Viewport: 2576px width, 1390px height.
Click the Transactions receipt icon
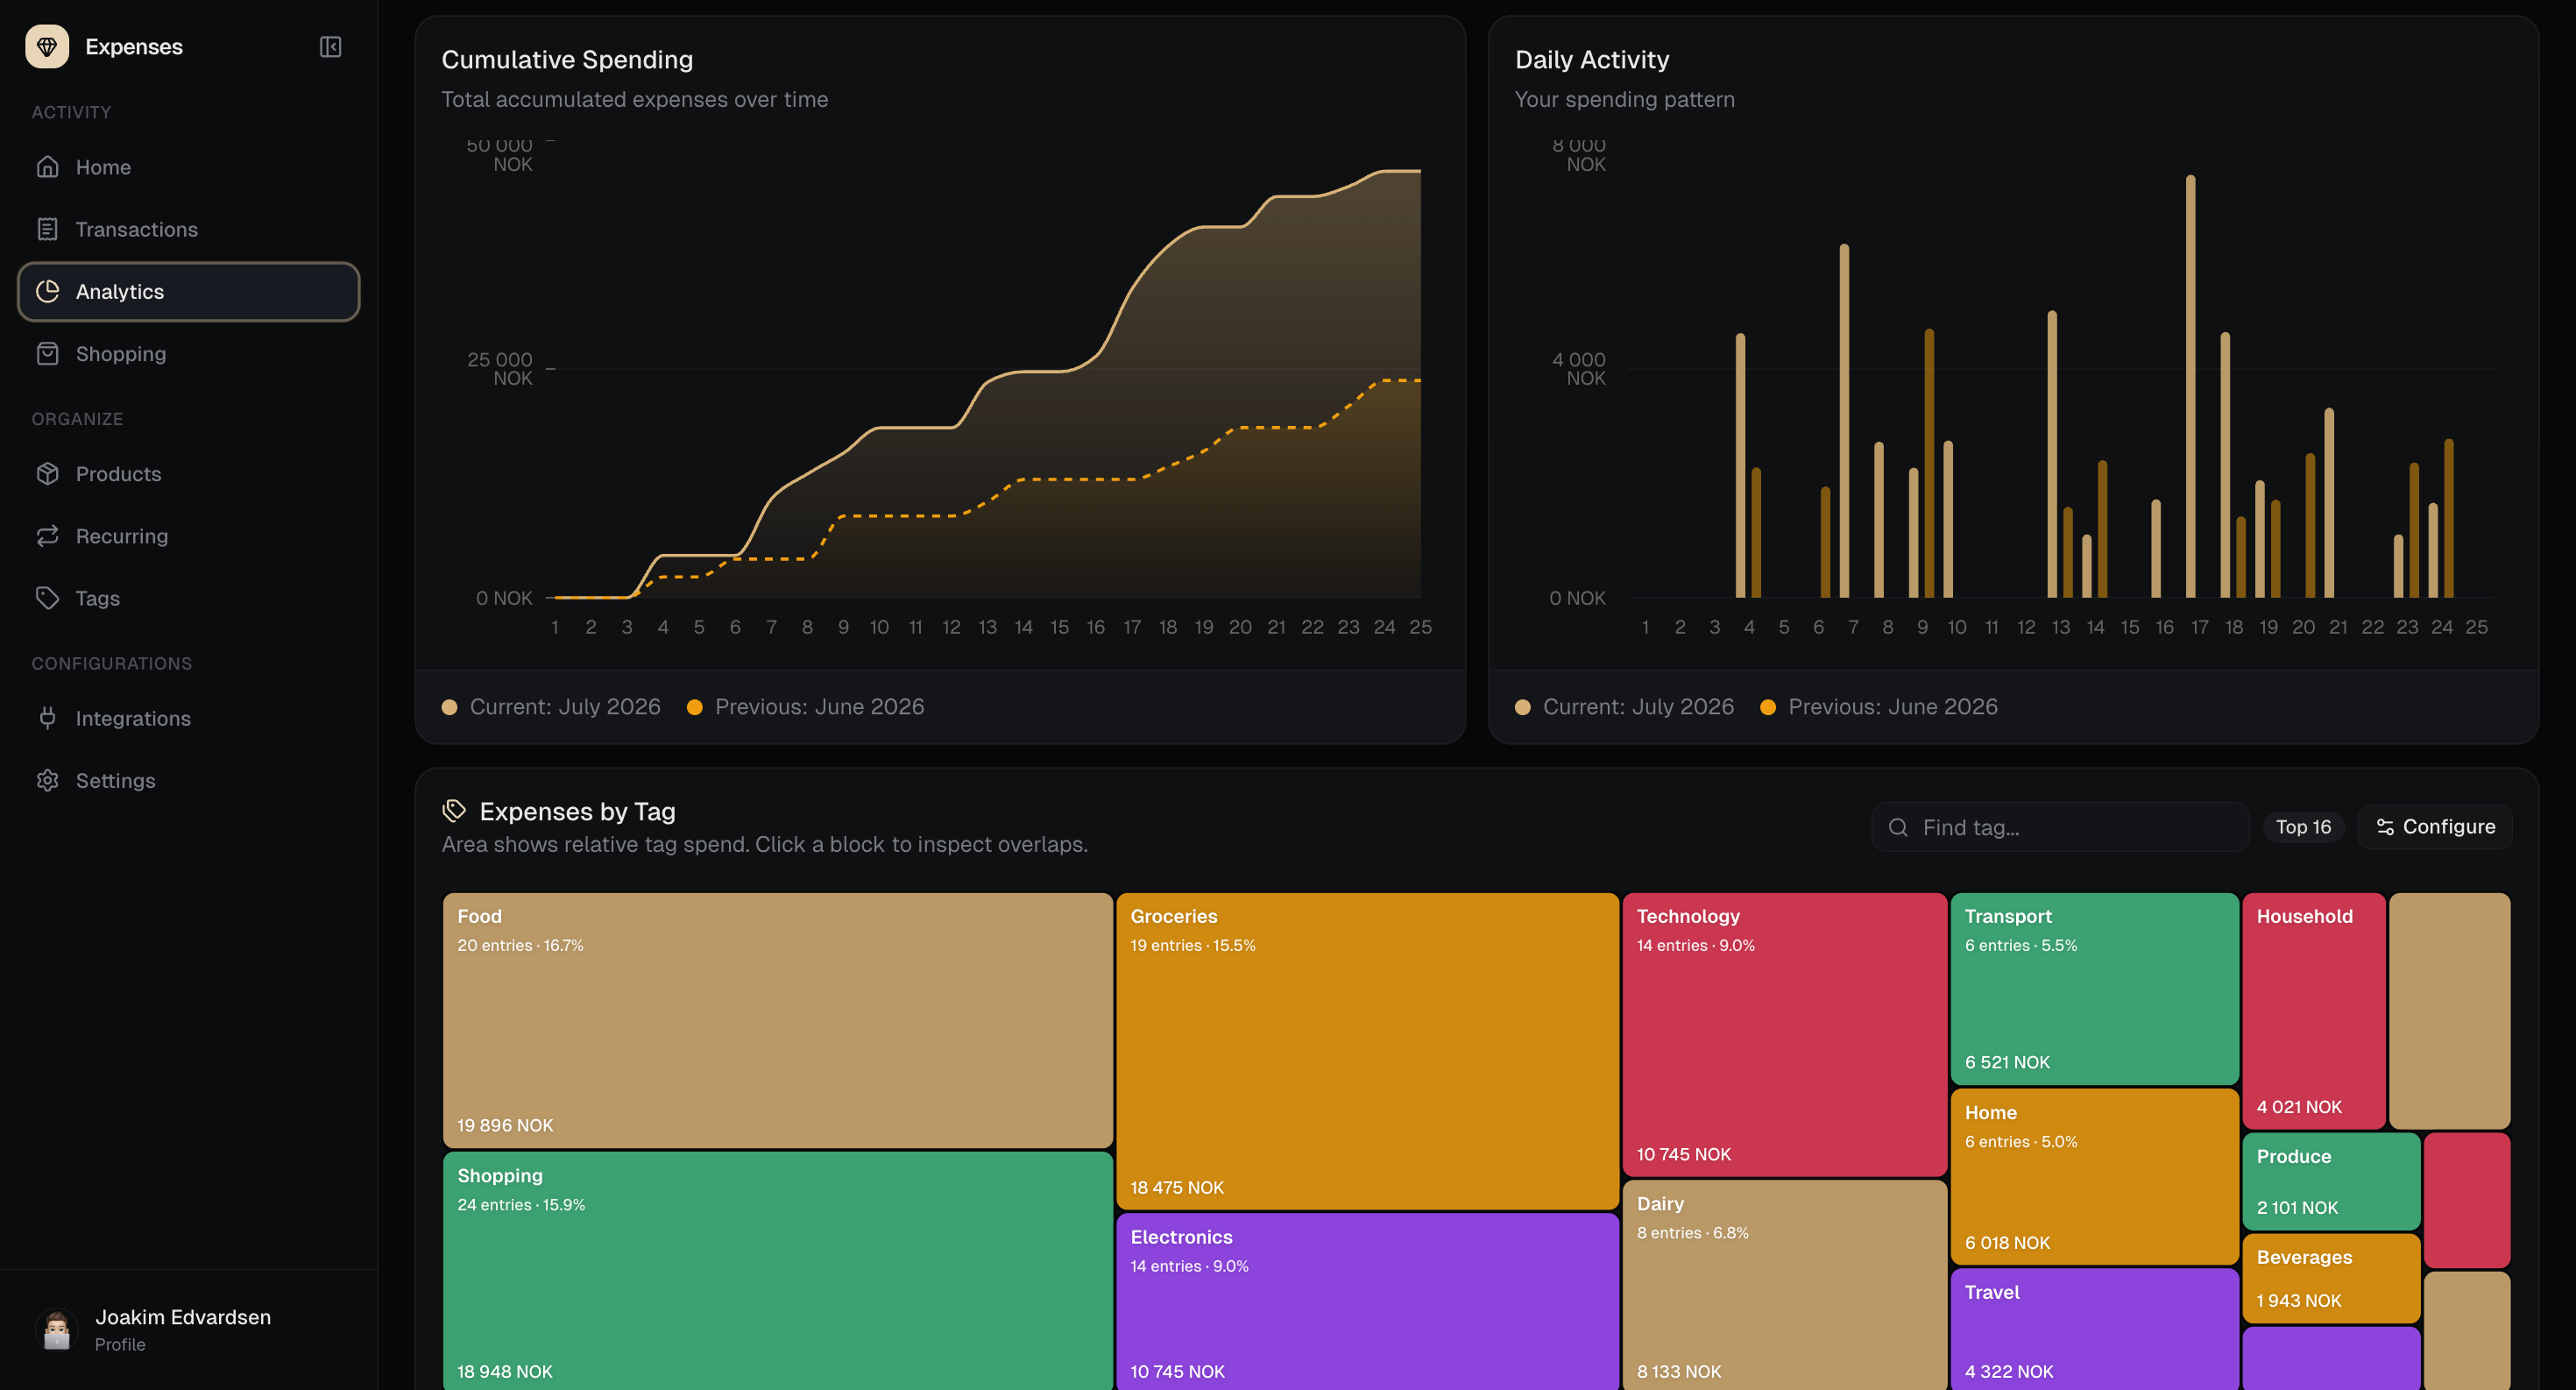[x=48, y=229]
